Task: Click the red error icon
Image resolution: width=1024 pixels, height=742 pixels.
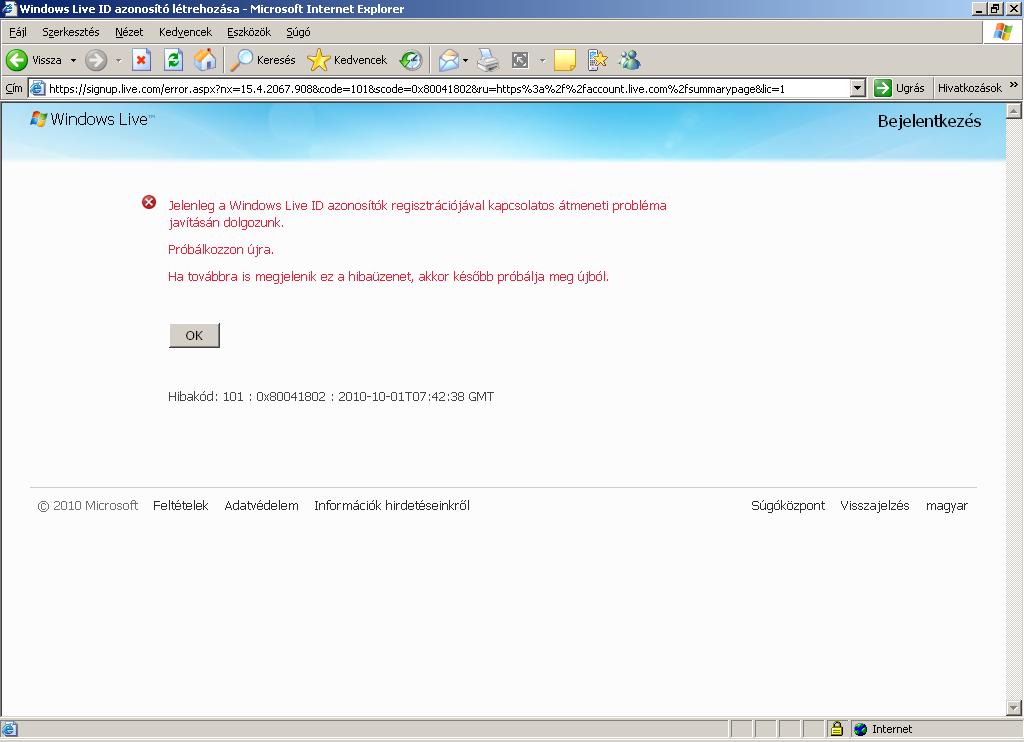Action: (x=149, y=202)
